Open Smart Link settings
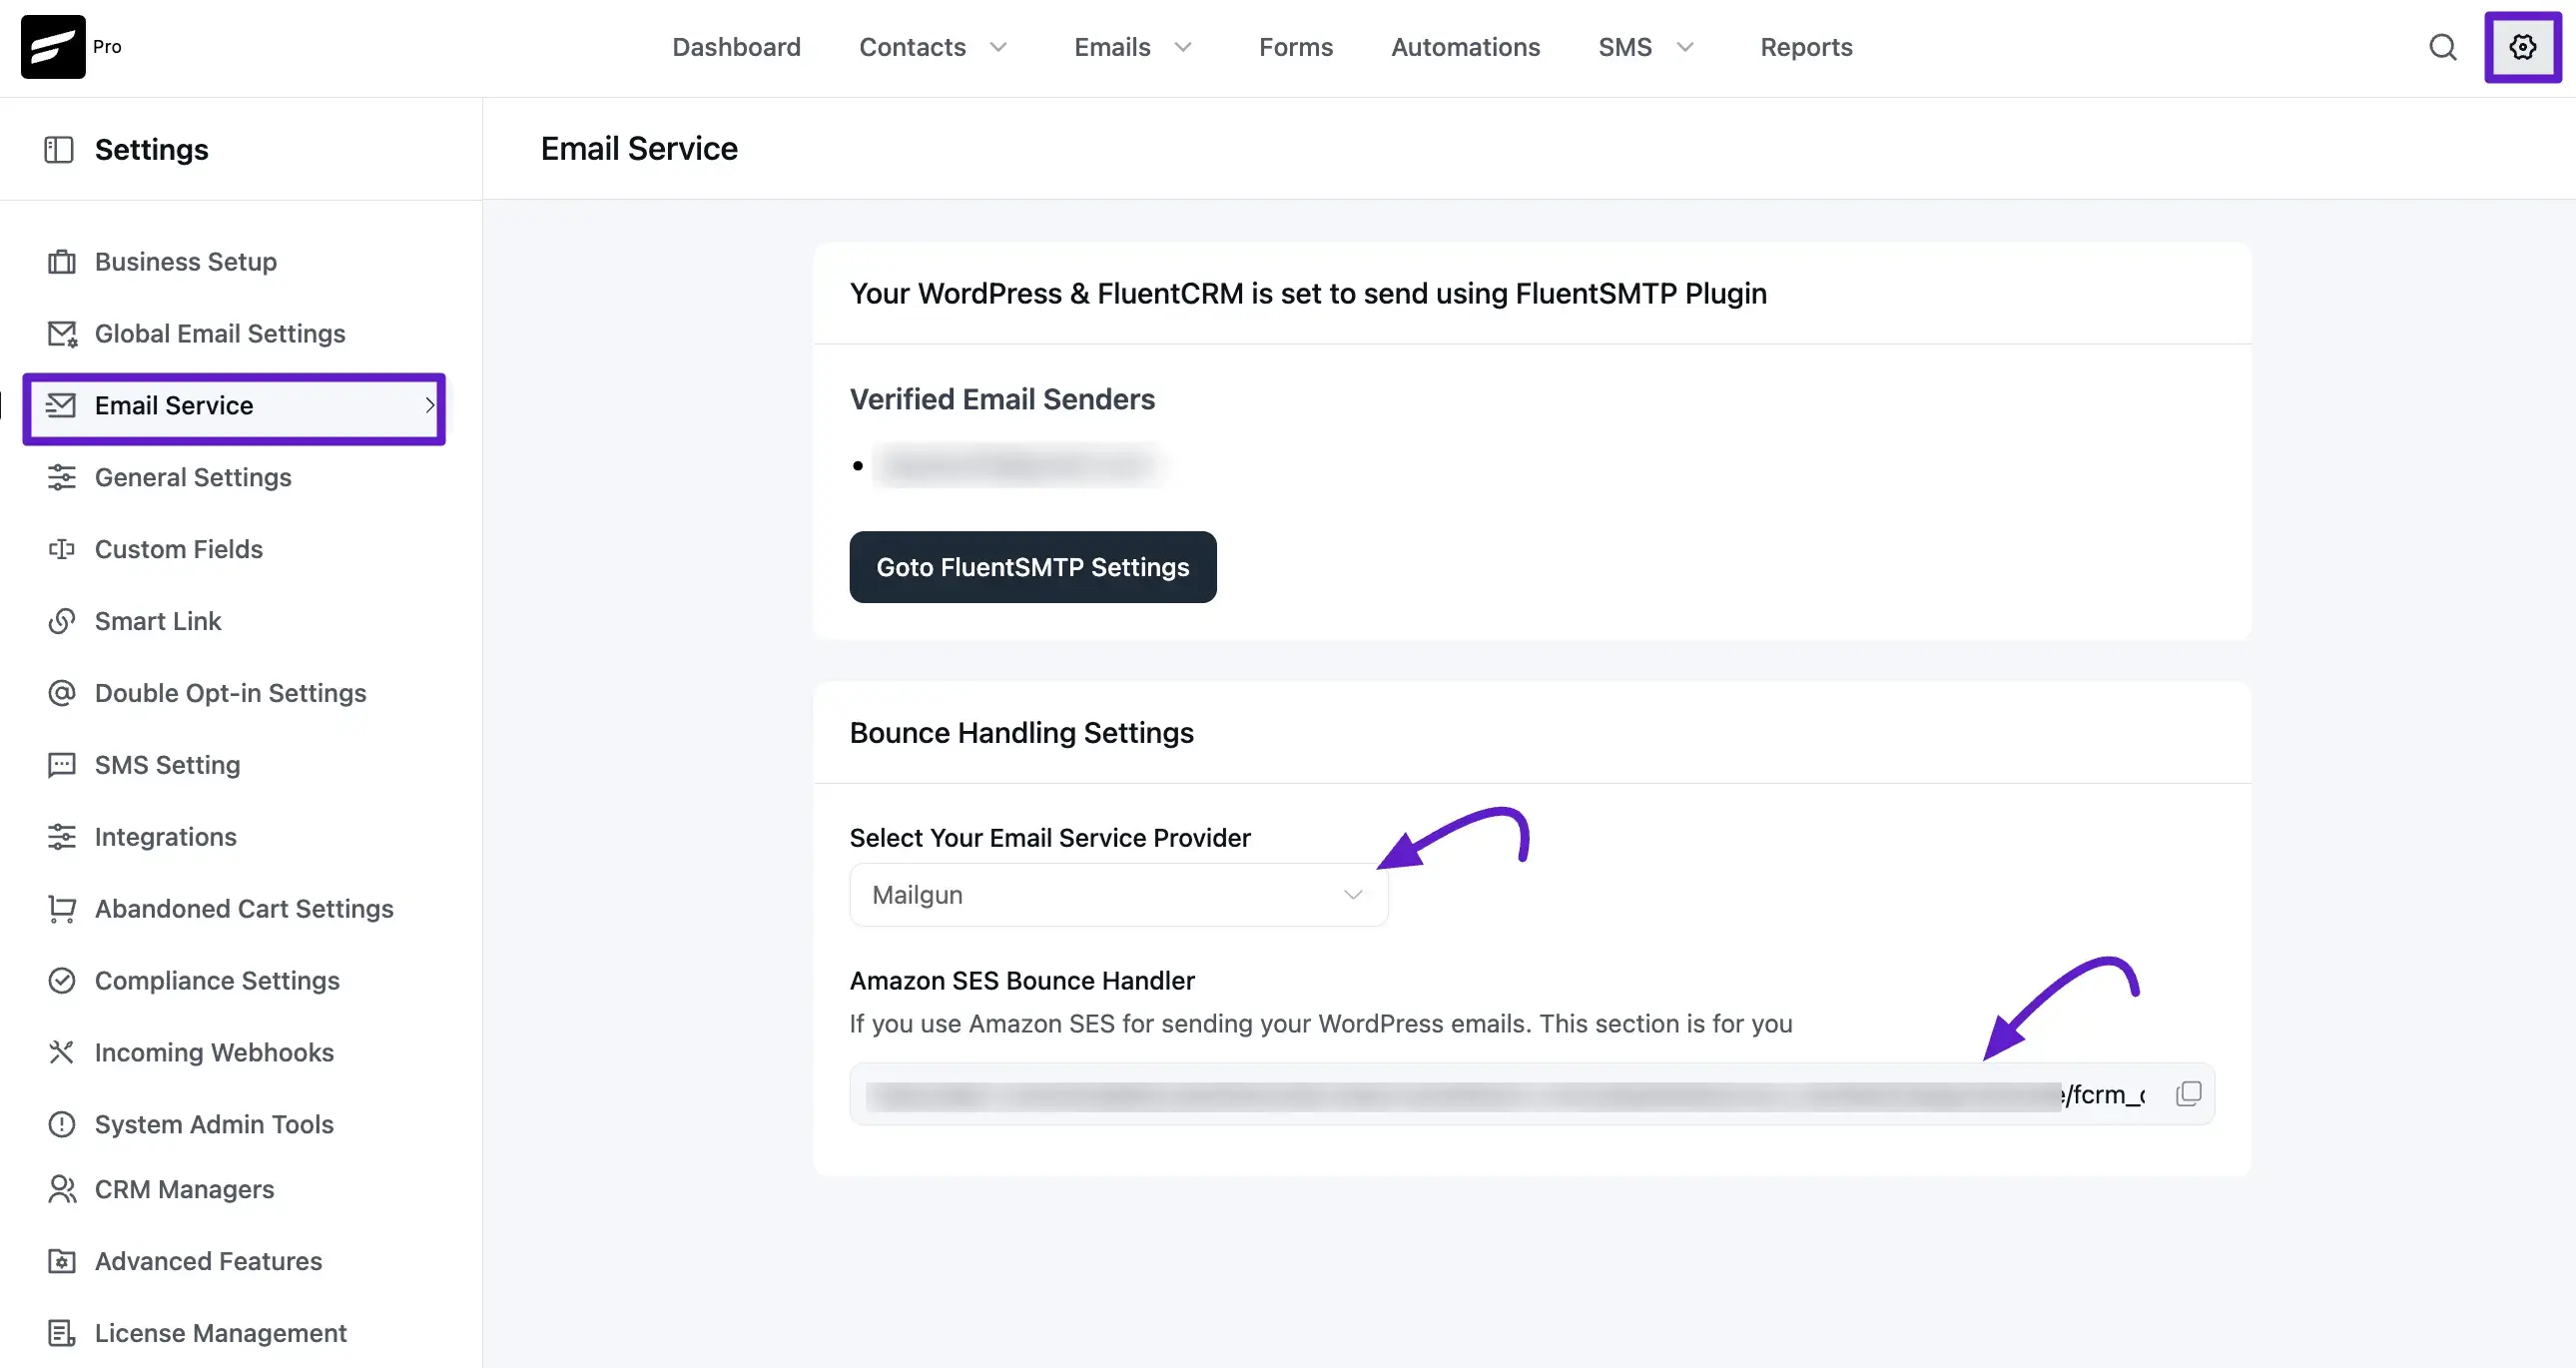 coord(158,622)
